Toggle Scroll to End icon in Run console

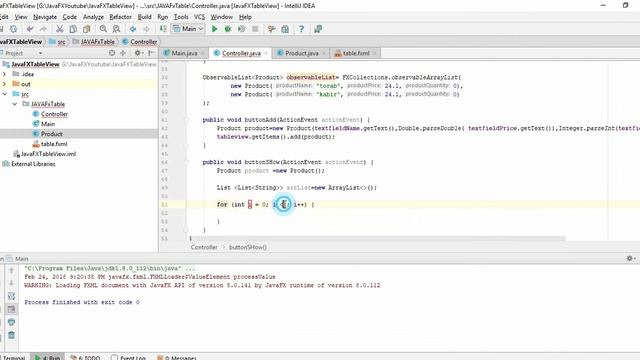point(11,309)
